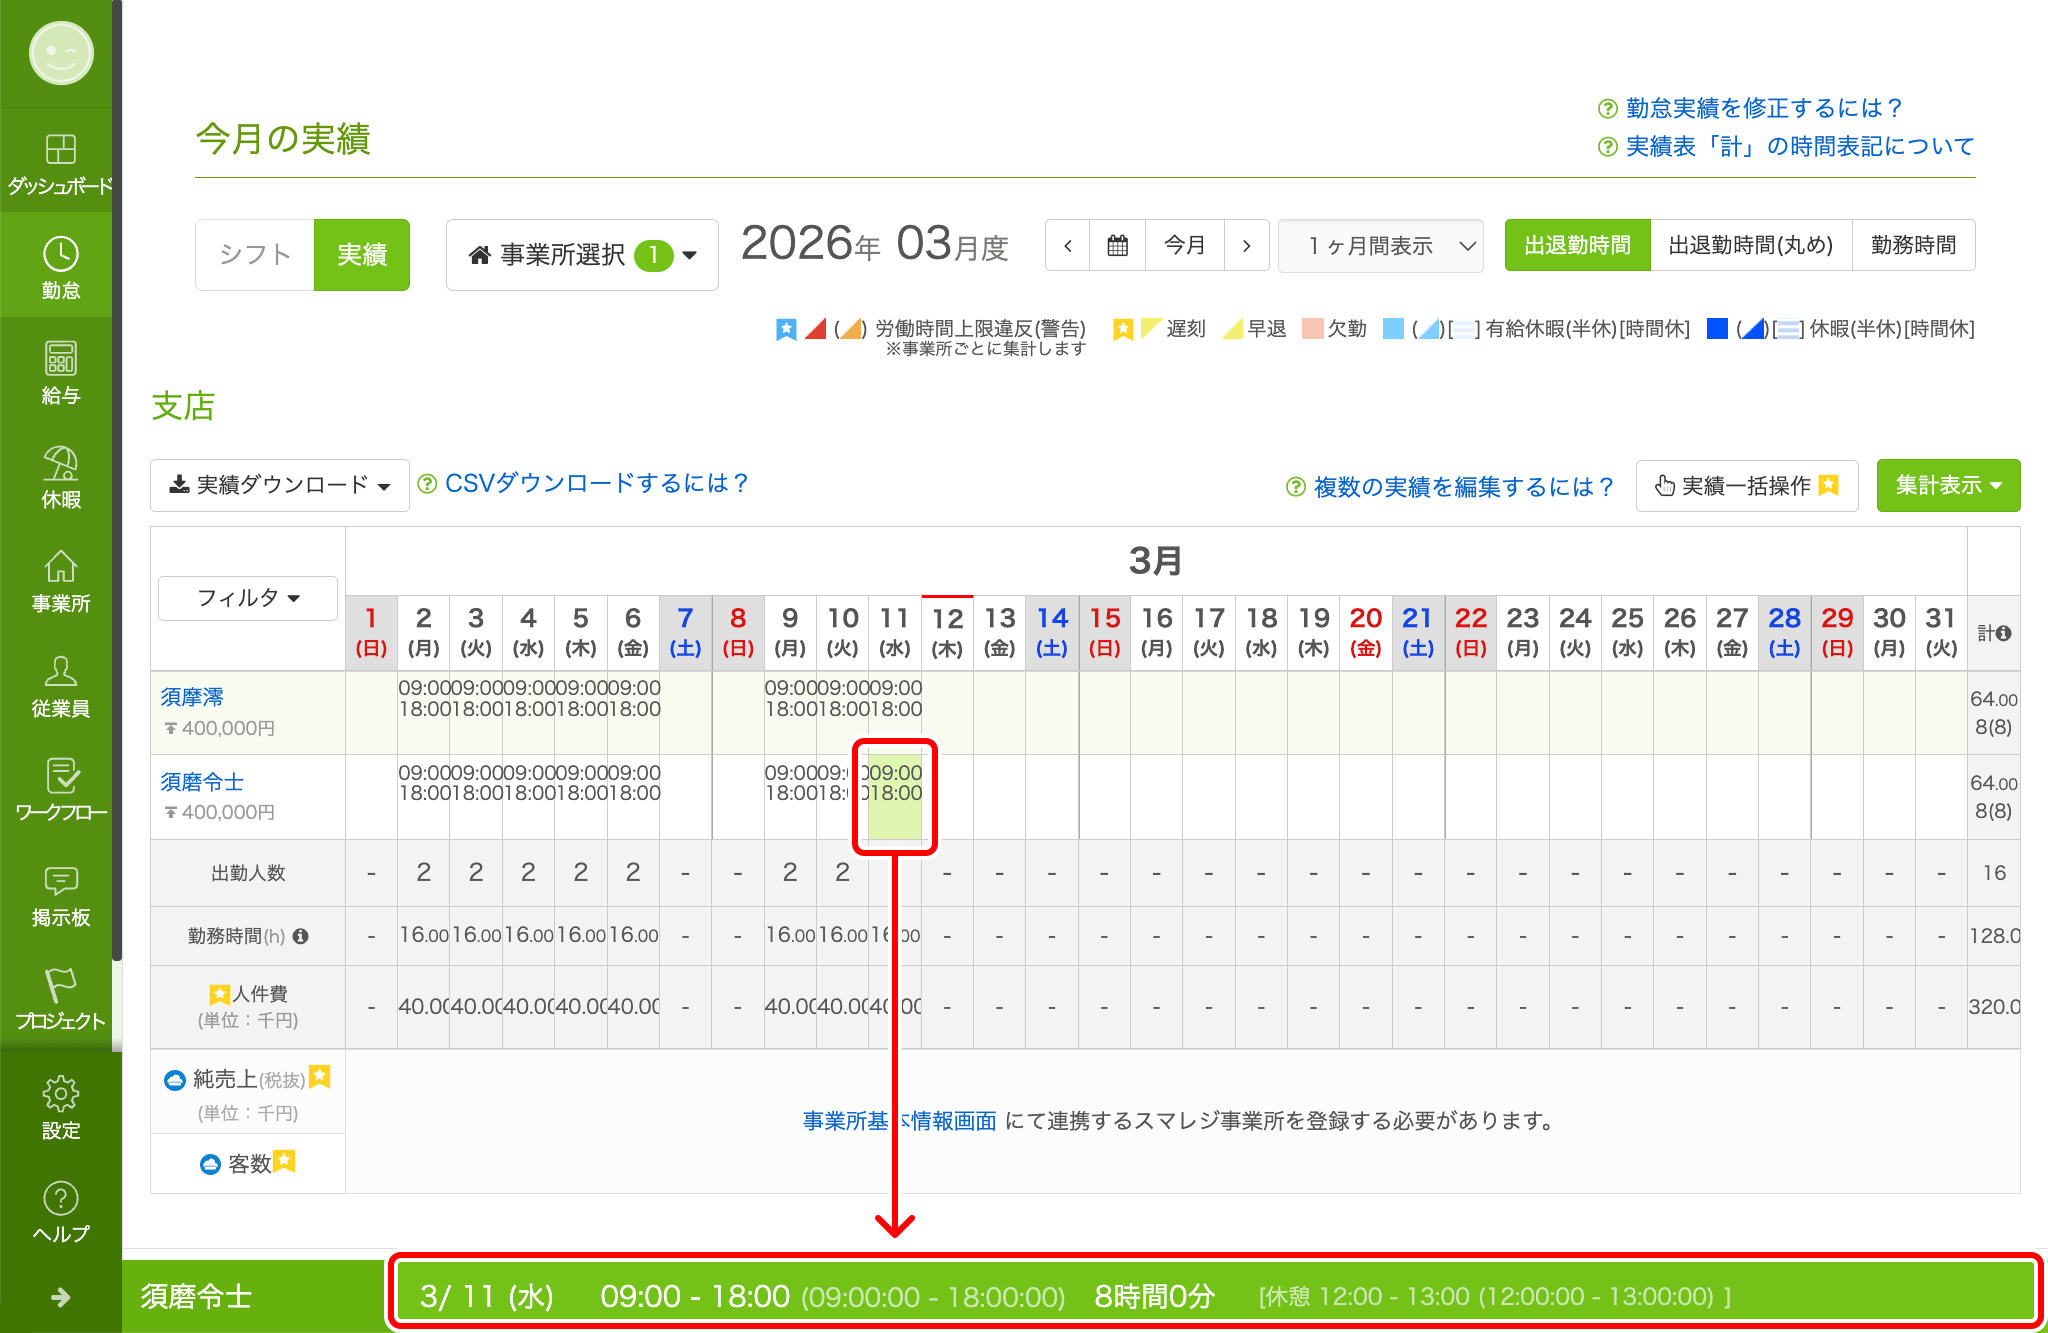2048x1333 pixels.
Task: Open the 実績ダウンロード menu
Action: pyautogui.click(x=280, y=485)
